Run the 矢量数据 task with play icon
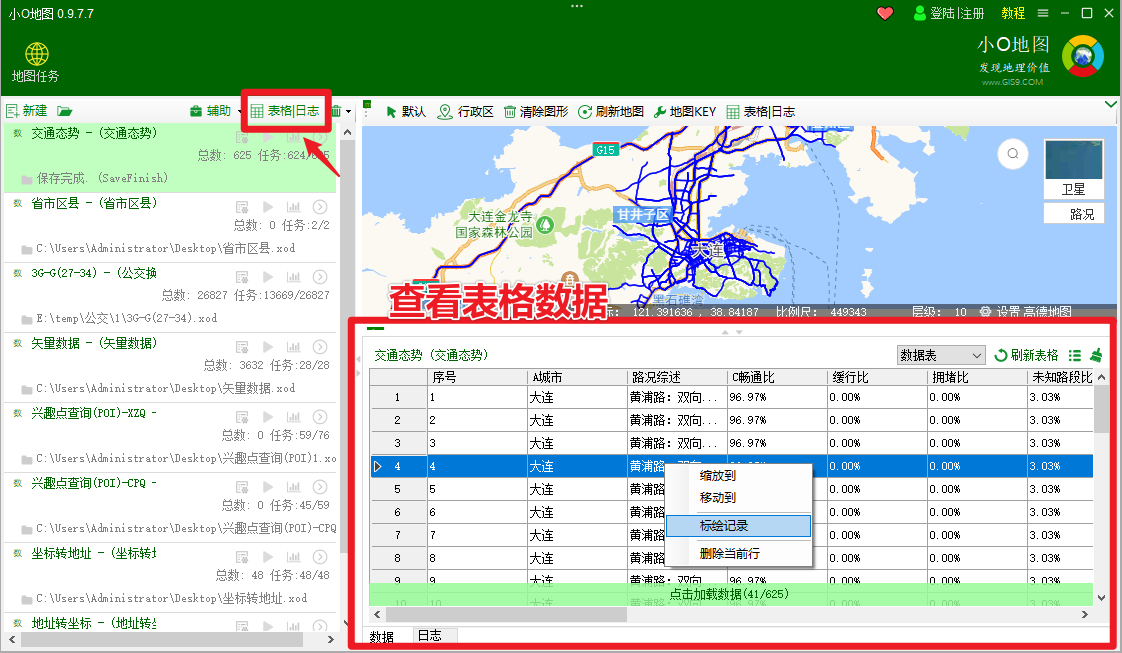1122x653 pixels. pyautogui.click(x=268, y=347)
